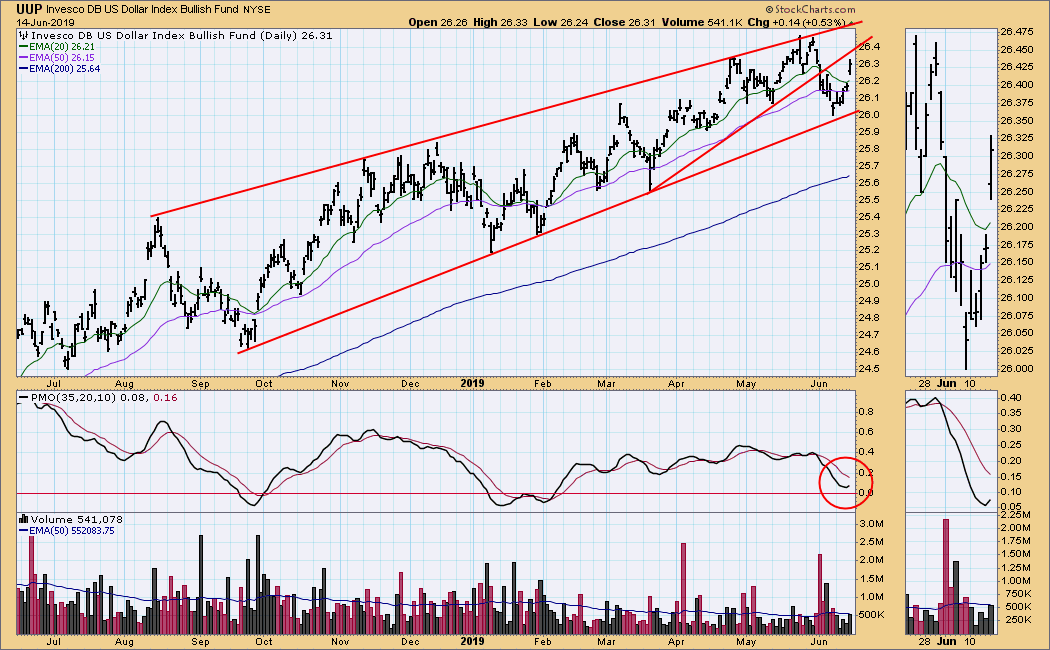Viewport: 1050px width, 650px height.
Task: Click the black PMO legend line swatch
Action: coord(23,398)
